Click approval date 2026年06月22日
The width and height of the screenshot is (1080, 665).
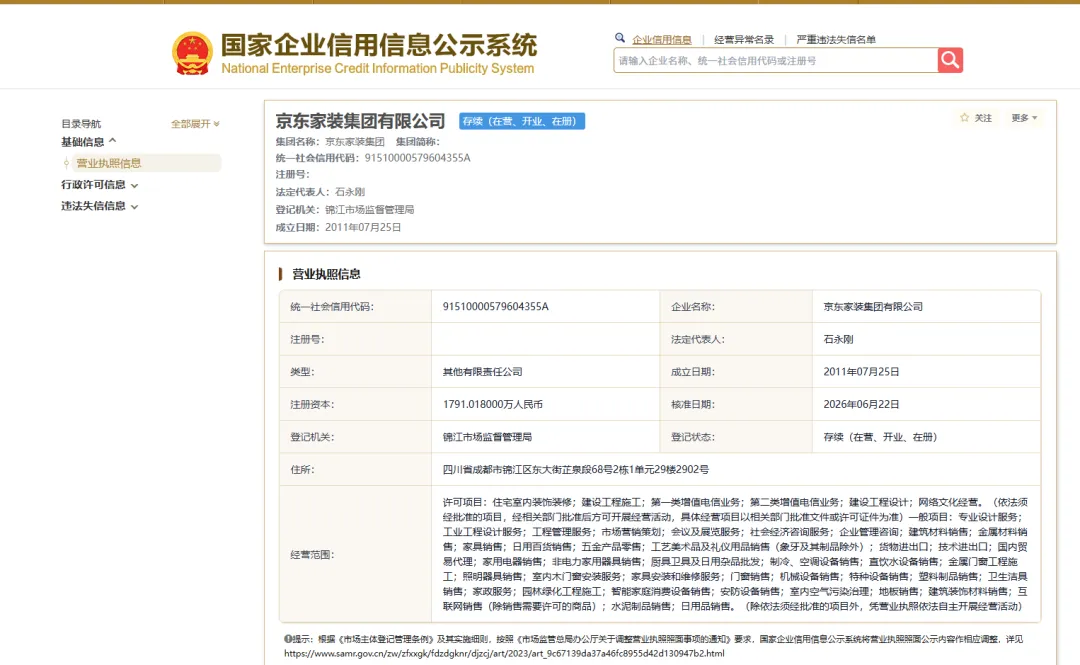coord(862,405)
